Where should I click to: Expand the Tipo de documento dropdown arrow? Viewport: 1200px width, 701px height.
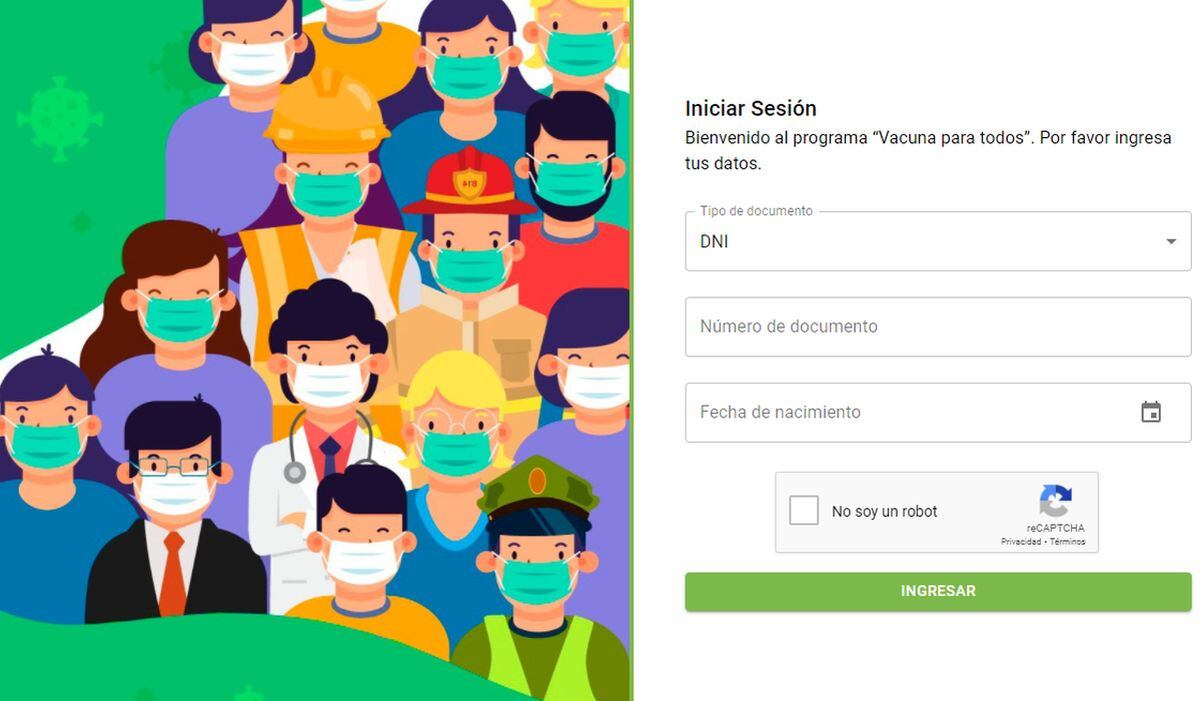[x=1171, y=241]
